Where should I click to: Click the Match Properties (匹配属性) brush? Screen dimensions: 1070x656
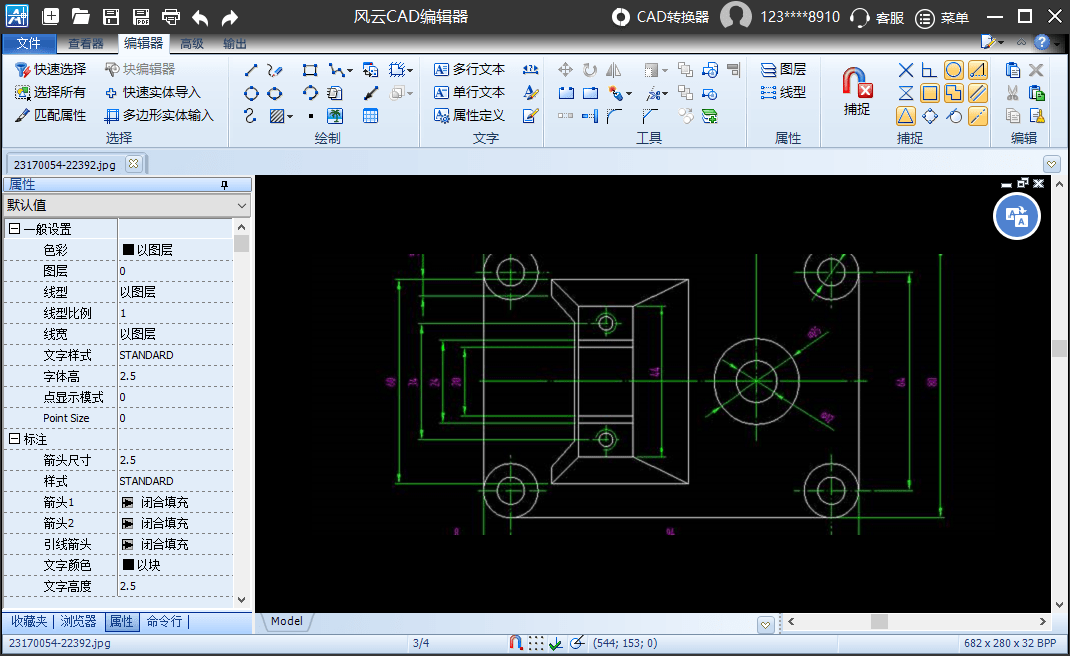pos(51,115)
